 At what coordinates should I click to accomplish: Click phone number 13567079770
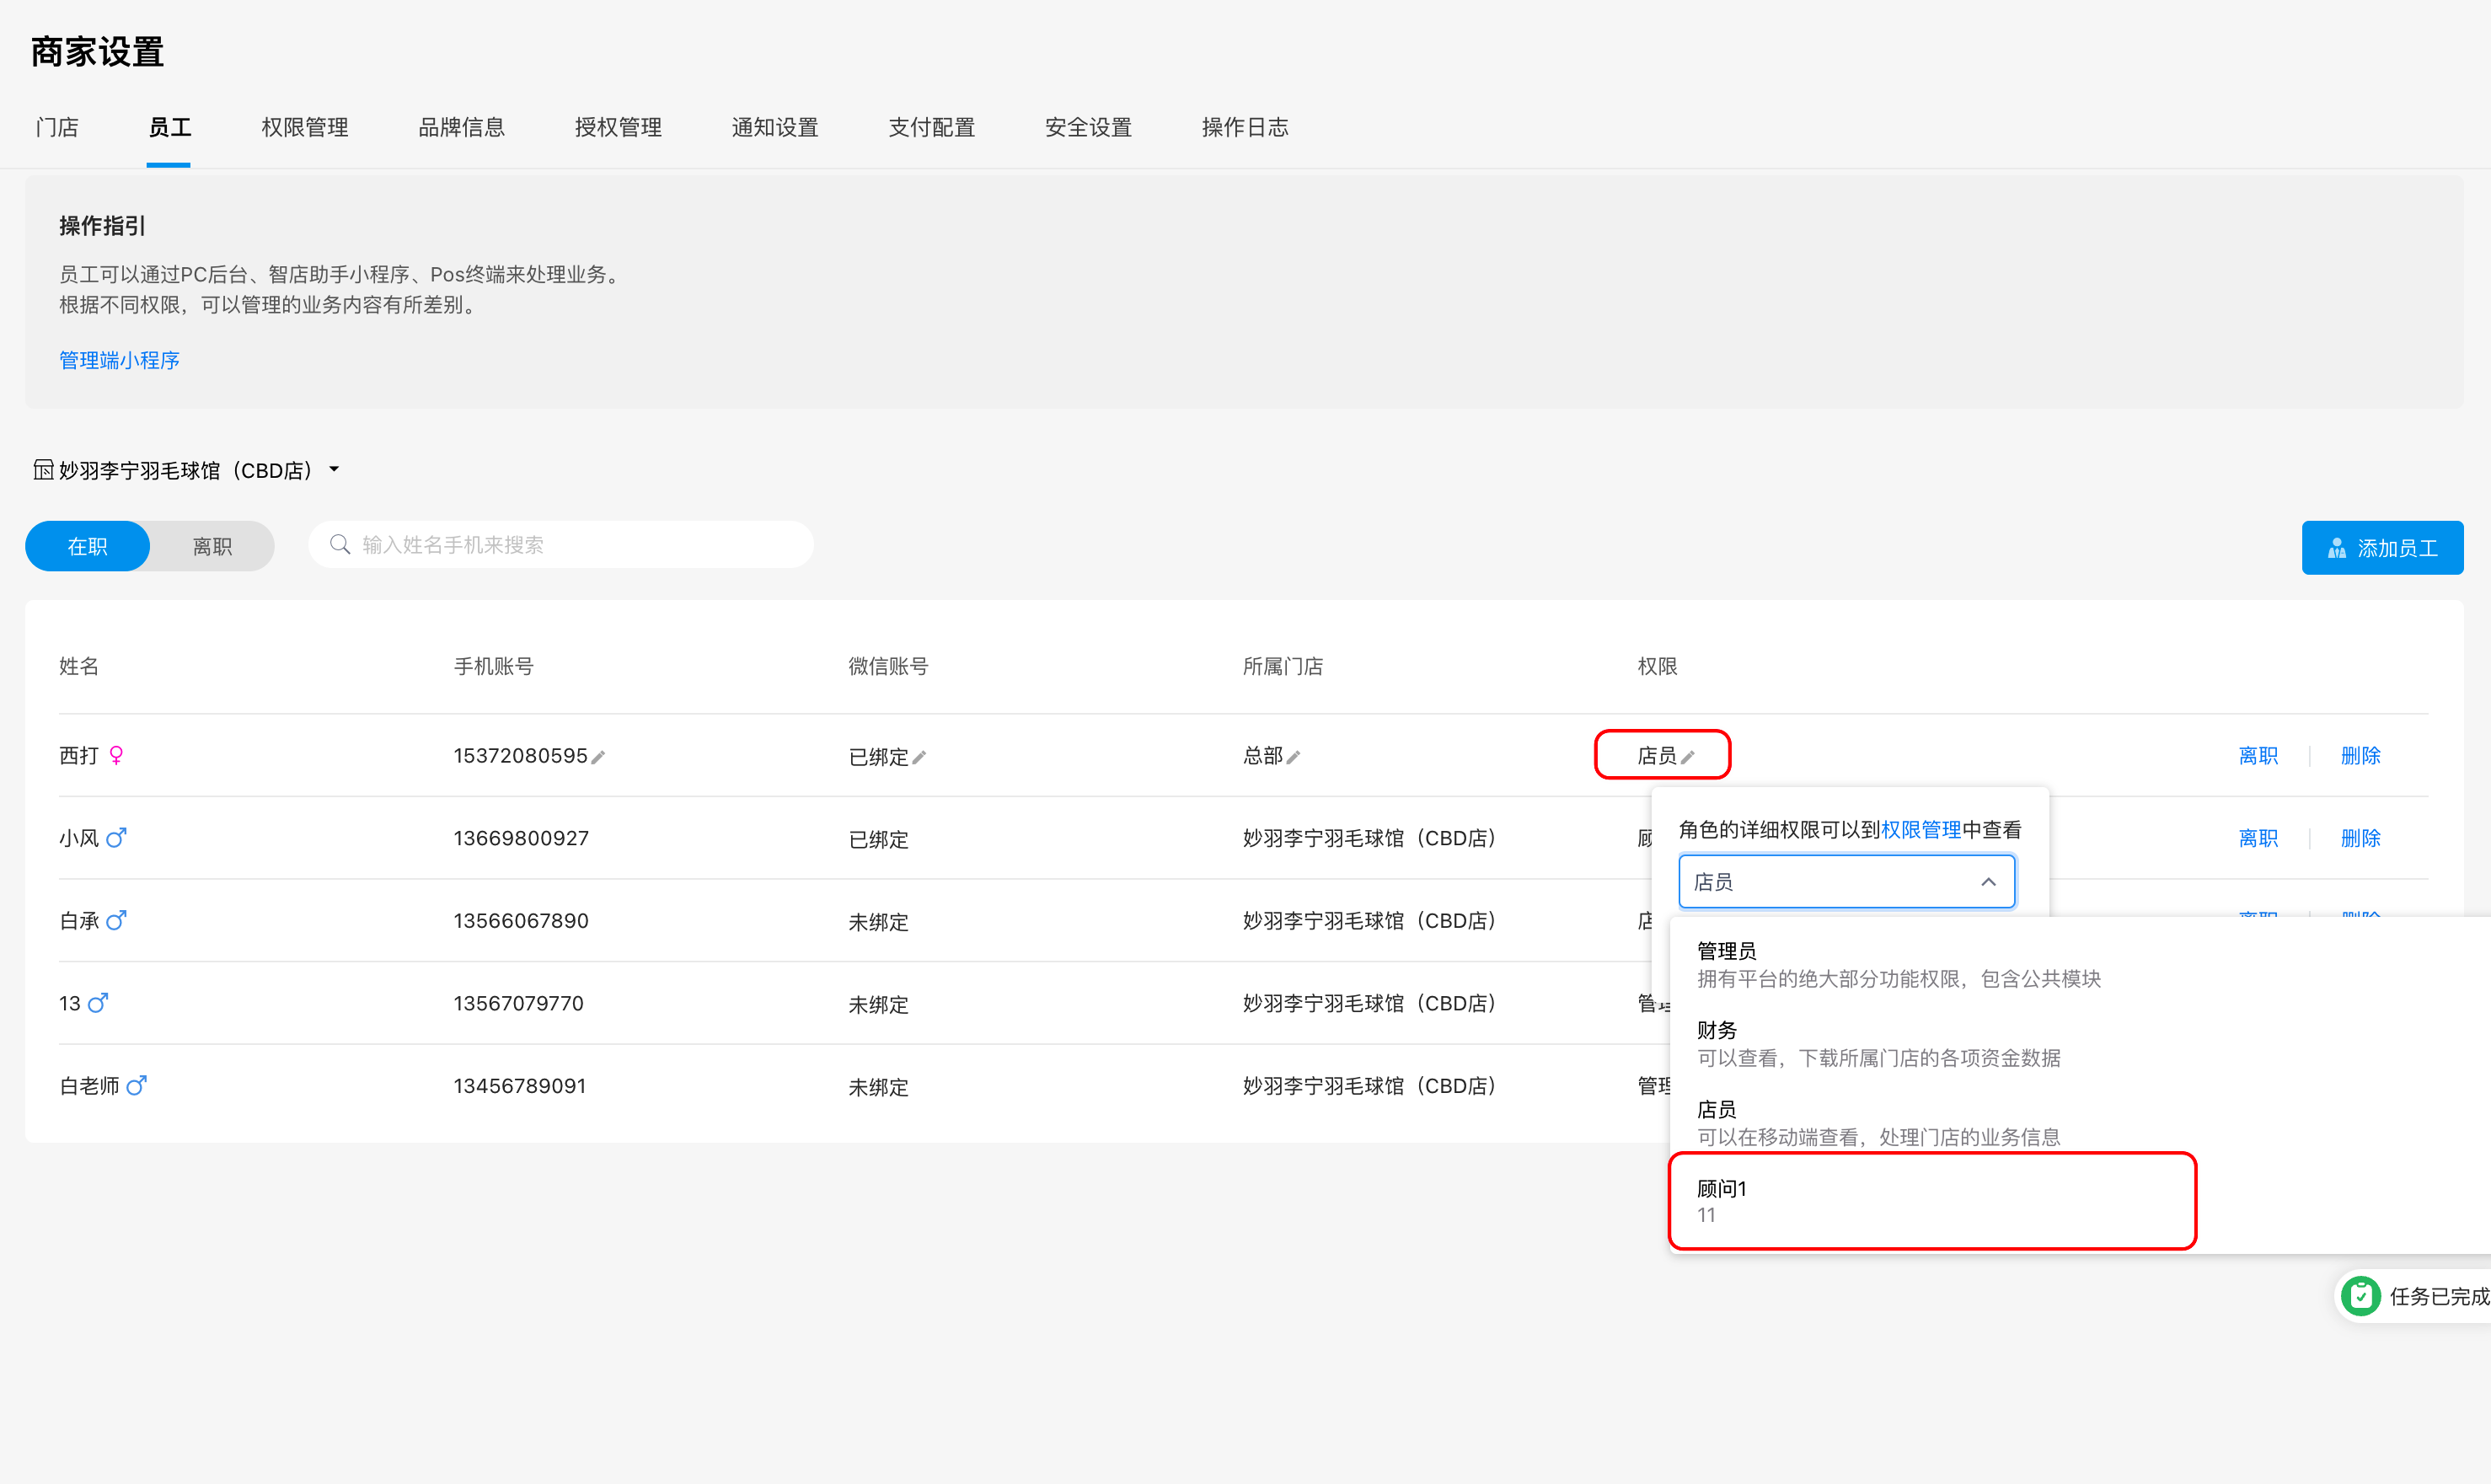518,1002
